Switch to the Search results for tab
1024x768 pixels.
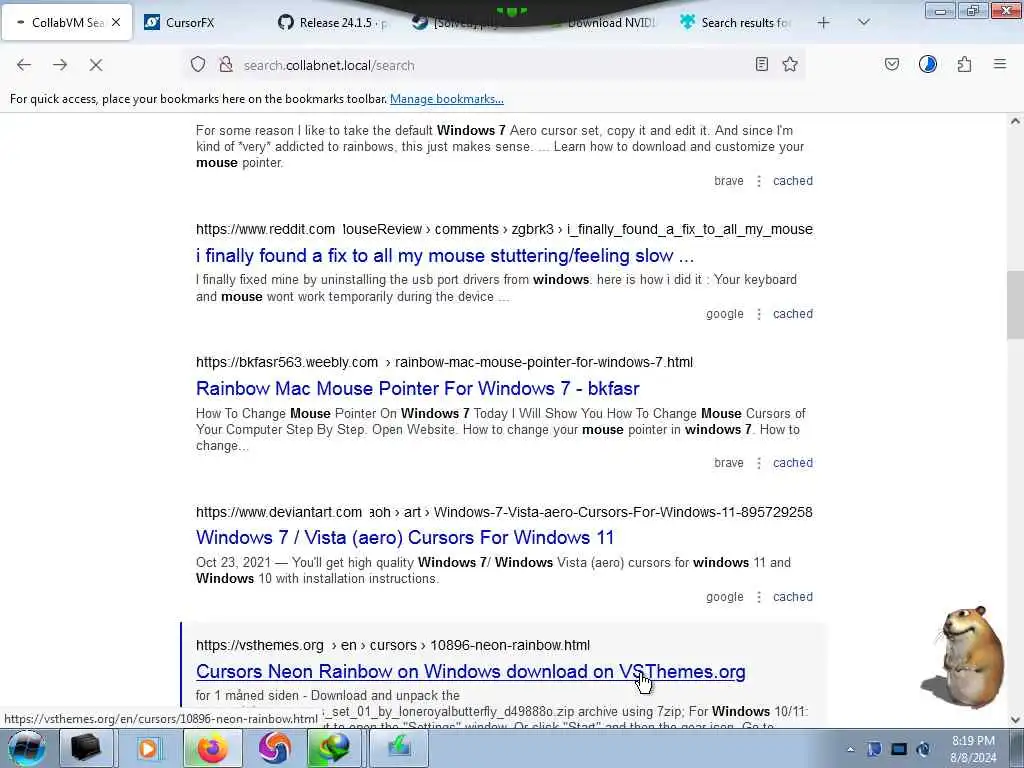735,23
